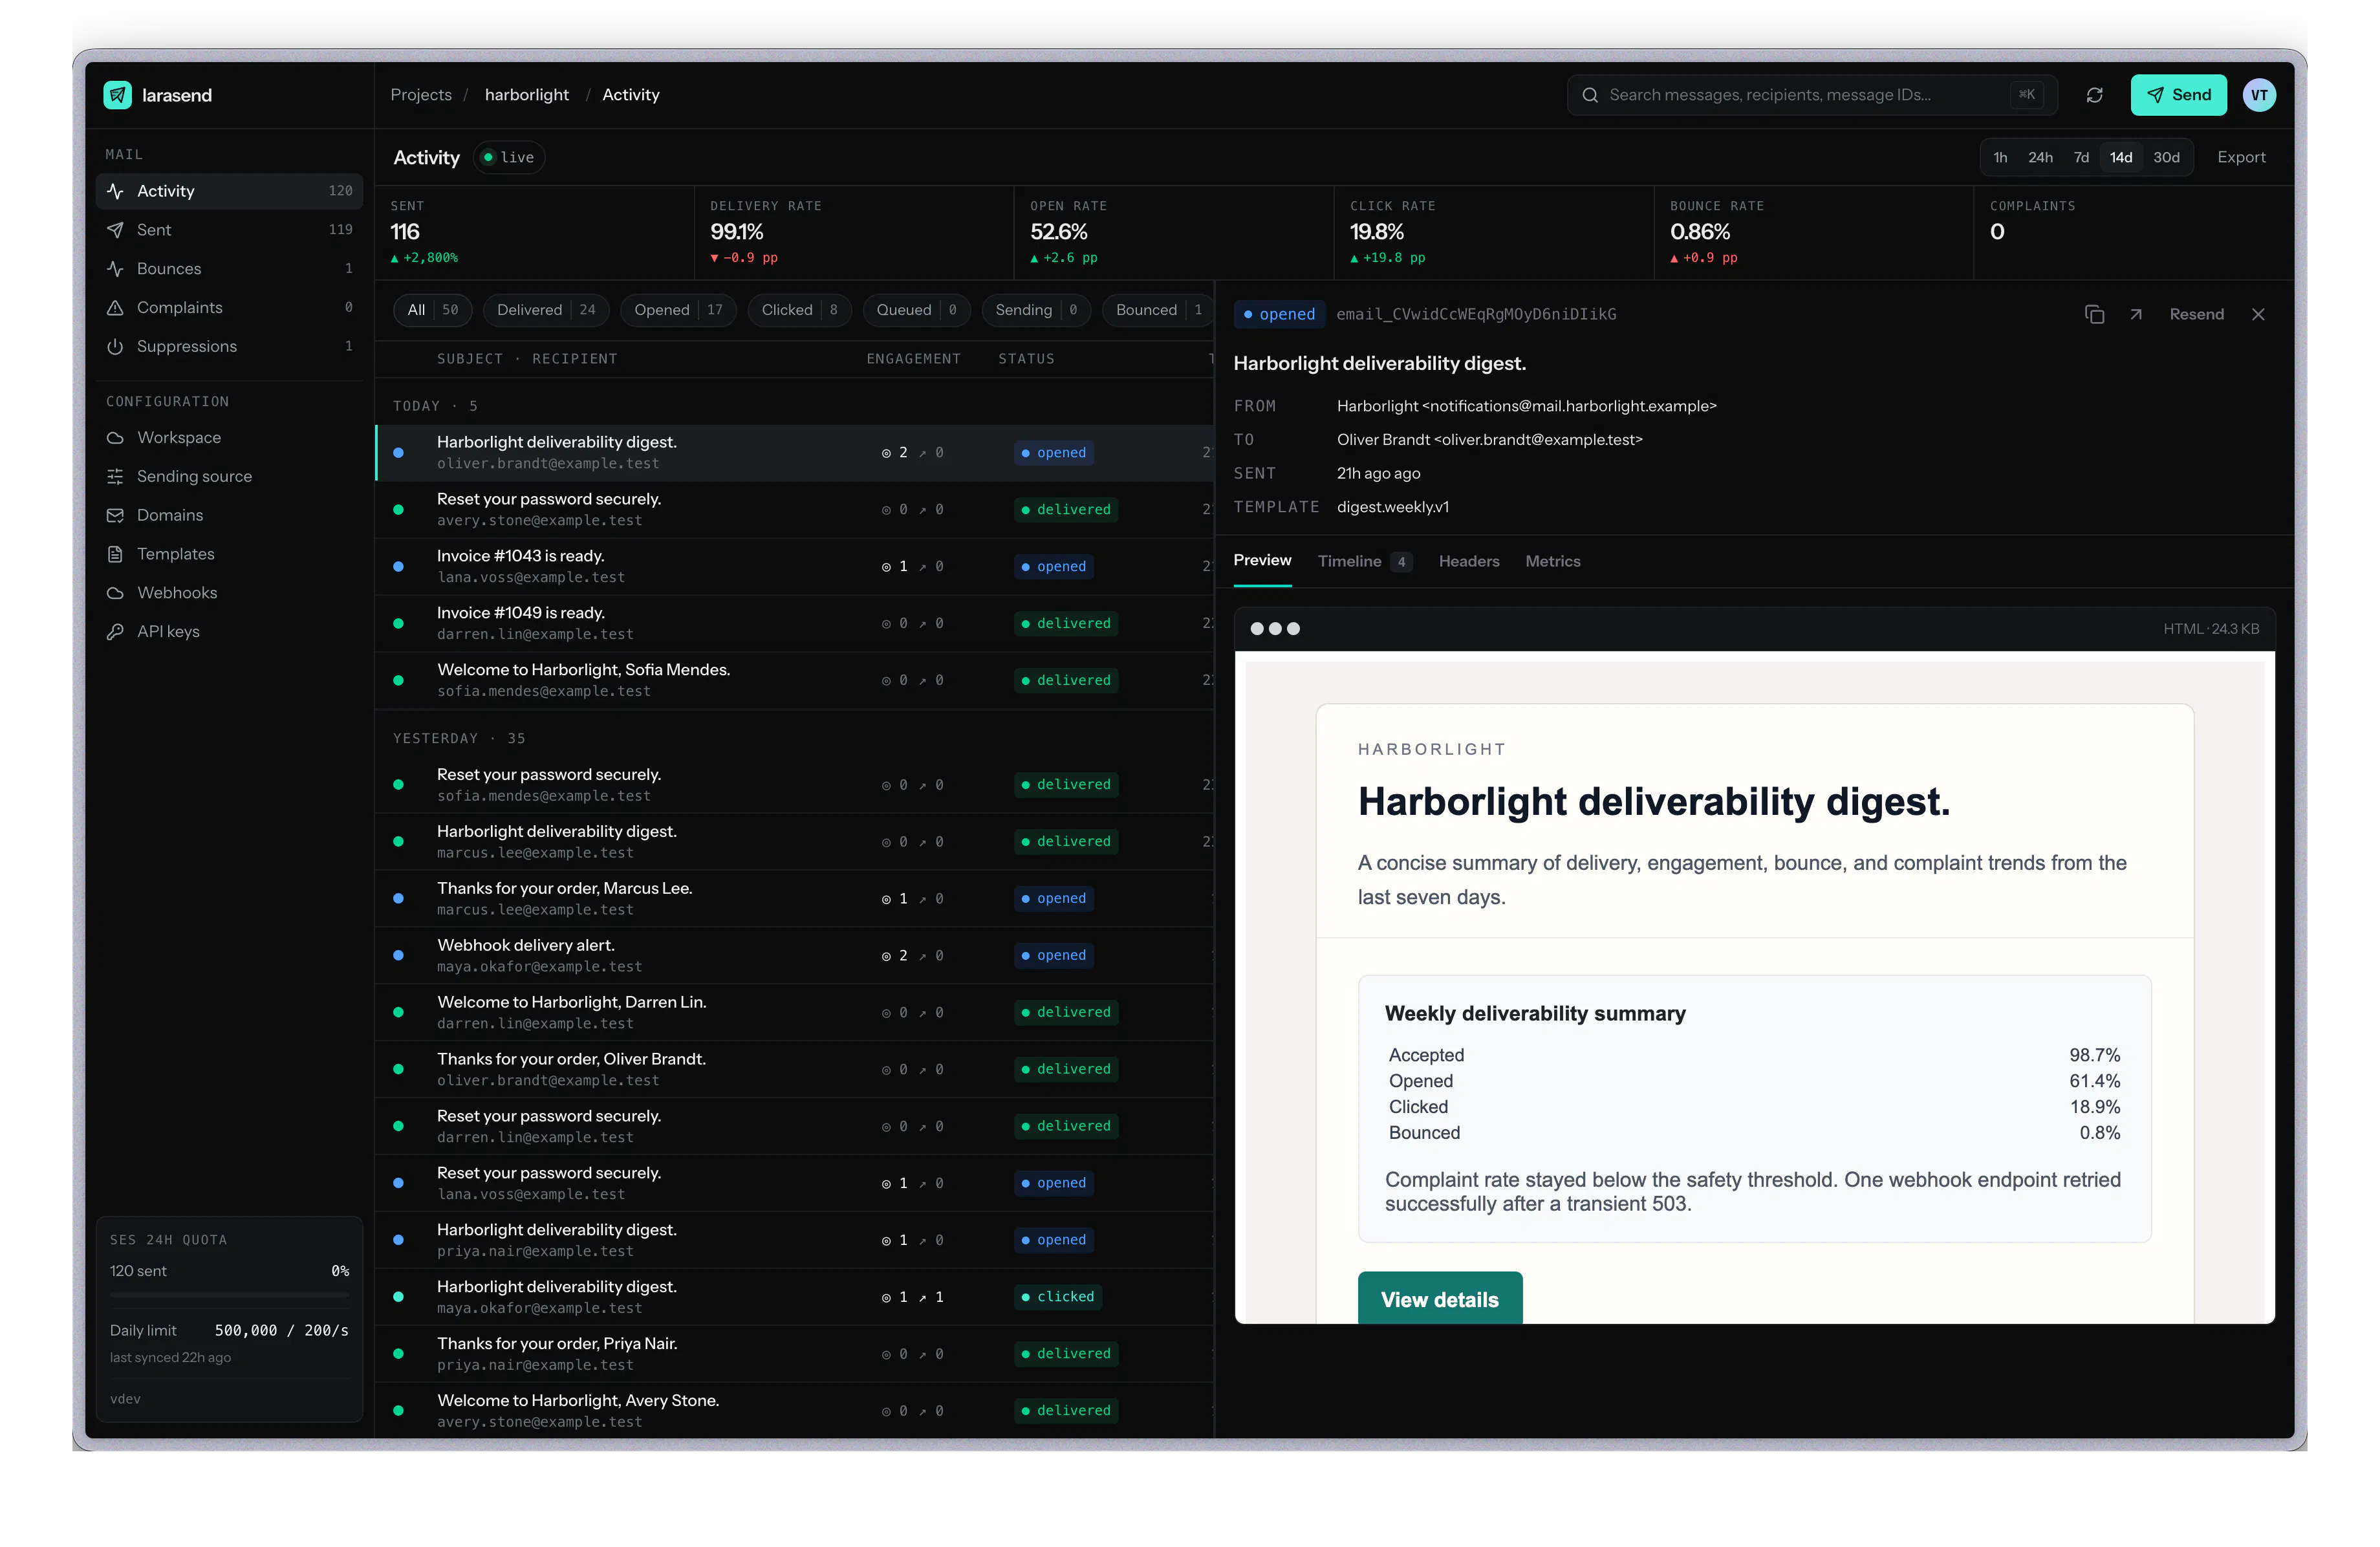Click the refresh icon in top bar
This screenshot has height=1547, width=2380.
coord(2094,95)
